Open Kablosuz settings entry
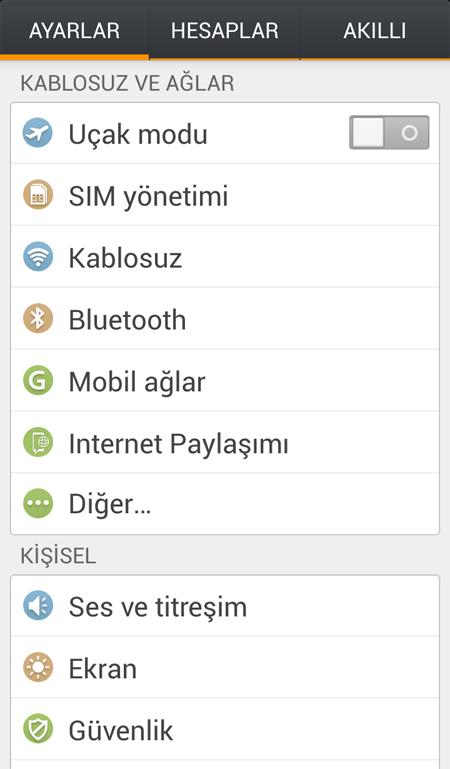Viewport: 450px width, 769px height. (225, 256)
